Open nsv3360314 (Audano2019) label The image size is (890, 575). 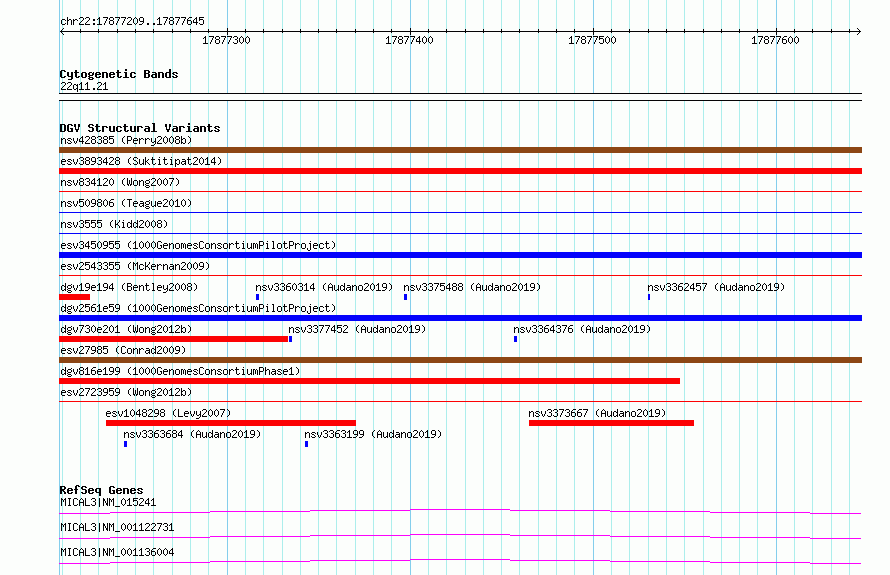324,287
